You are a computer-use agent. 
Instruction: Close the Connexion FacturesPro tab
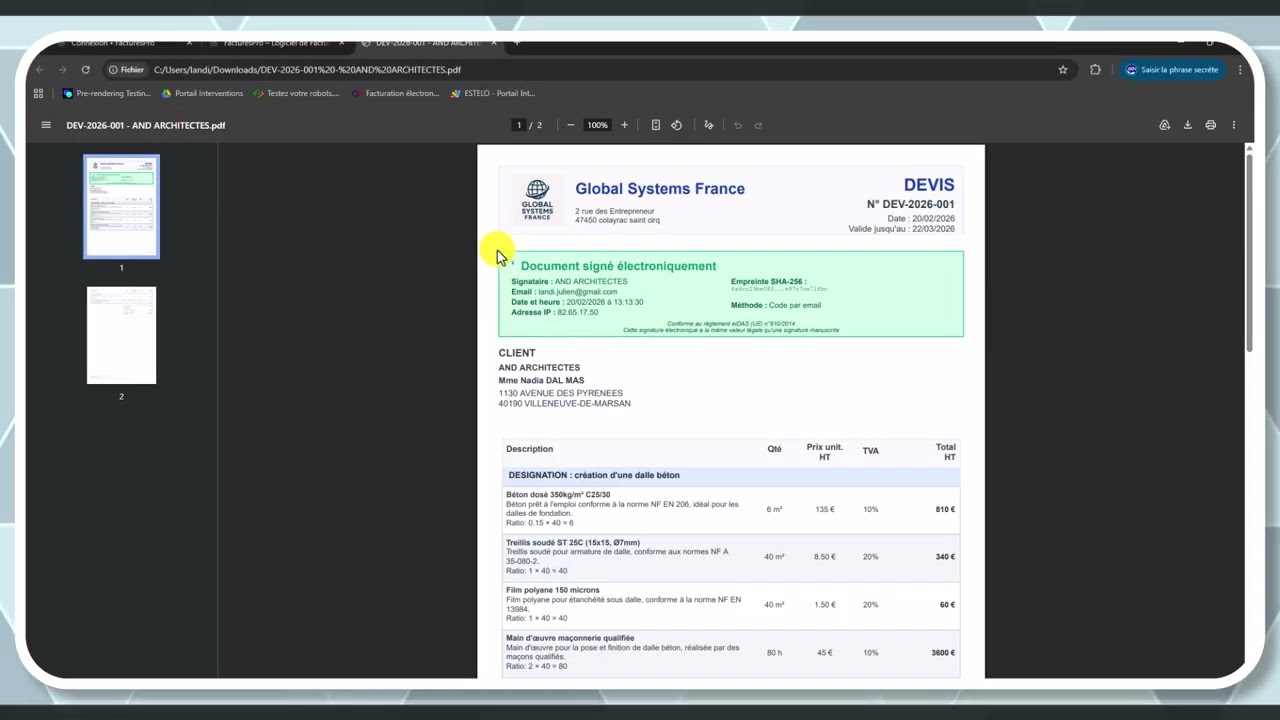tap(189, 43)
